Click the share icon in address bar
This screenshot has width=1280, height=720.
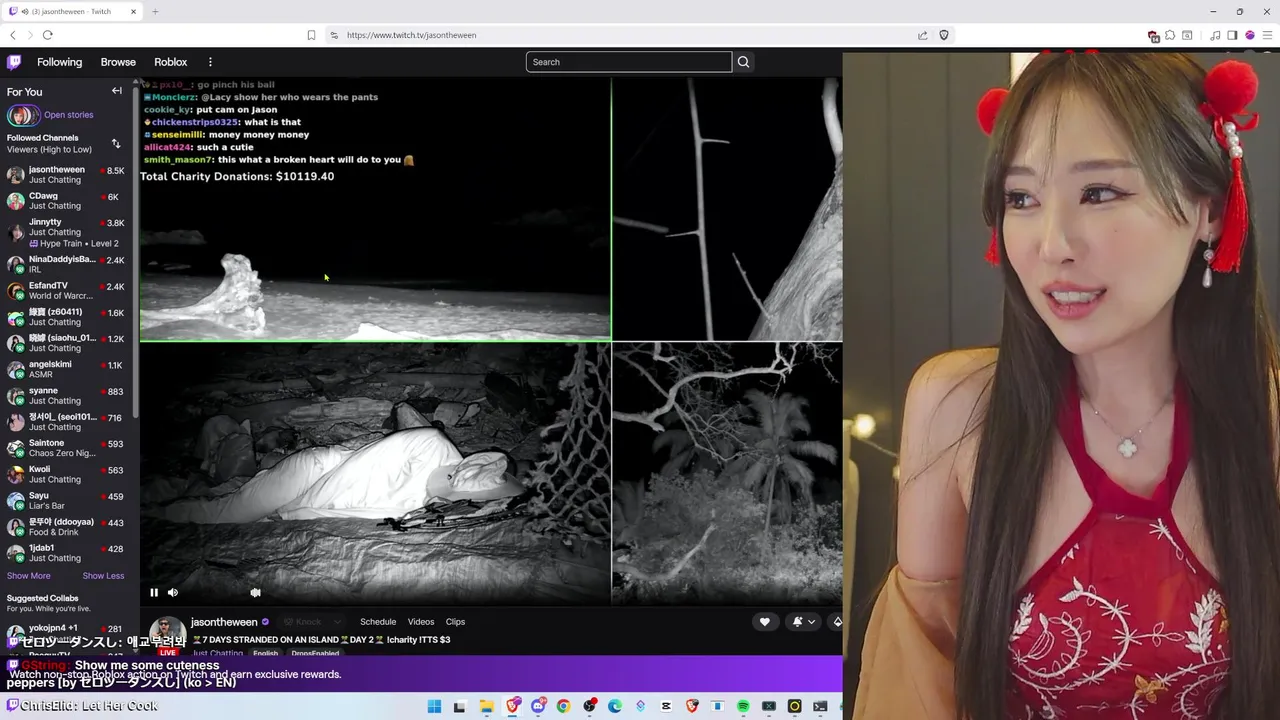922,35
